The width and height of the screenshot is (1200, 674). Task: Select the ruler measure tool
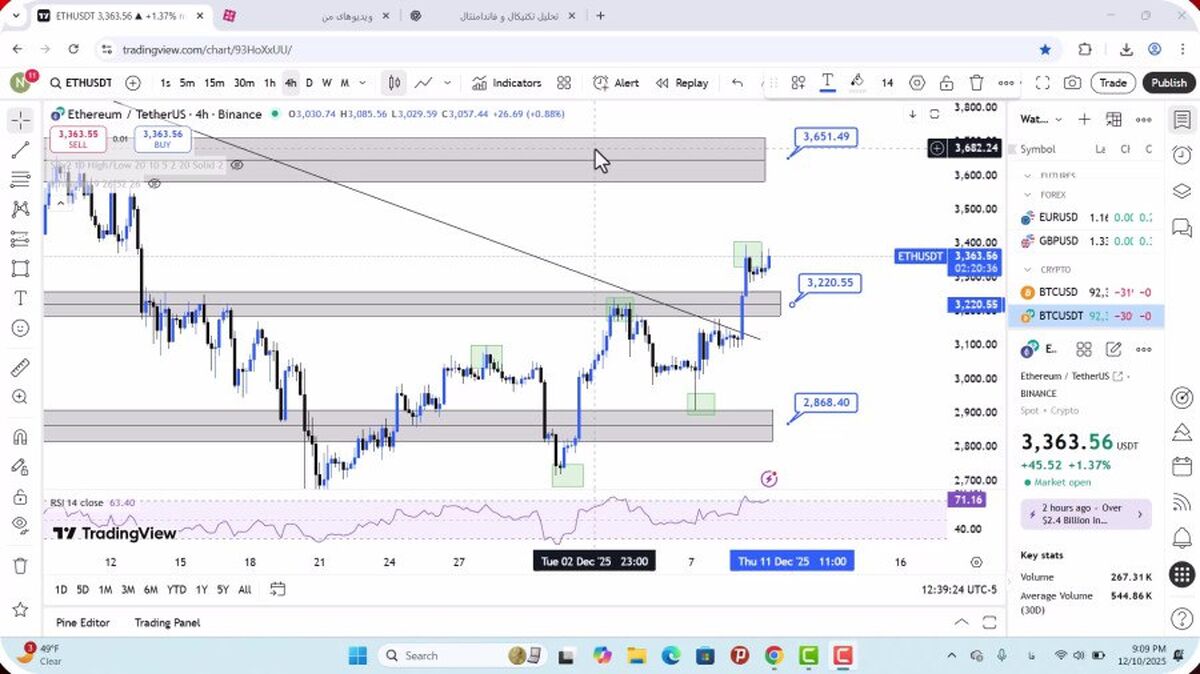[20, 367]
